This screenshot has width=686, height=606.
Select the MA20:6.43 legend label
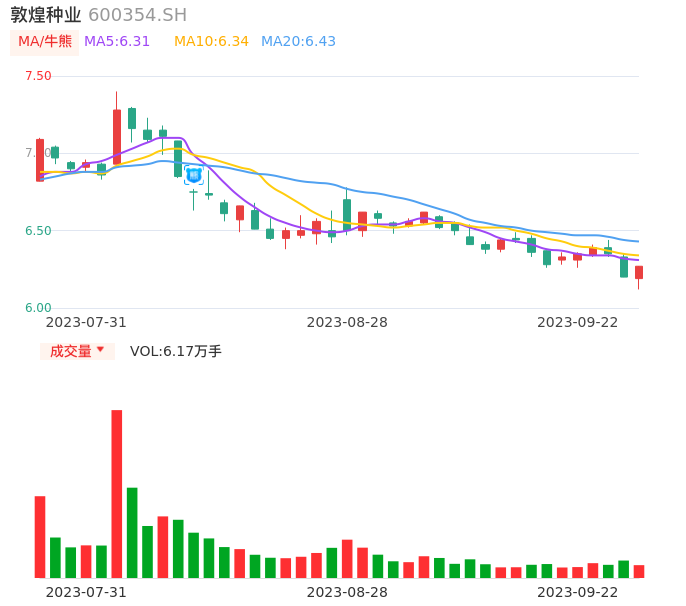click(x=298, y=42)
